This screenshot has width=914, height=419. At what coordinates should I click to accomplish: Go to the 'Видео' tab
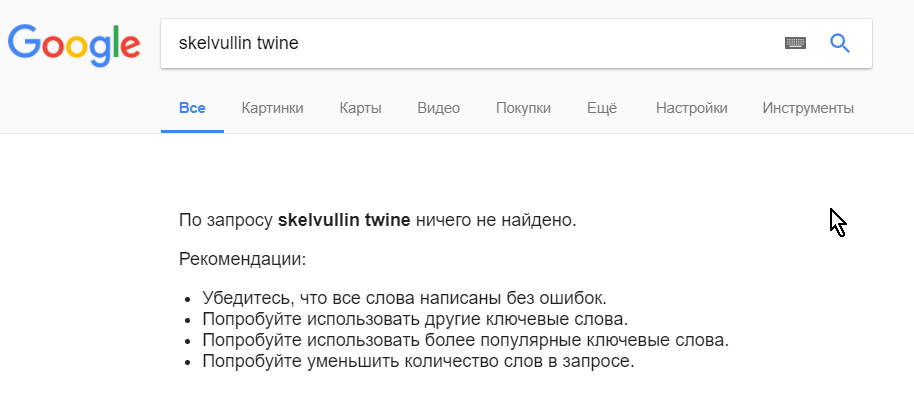tap(438, 108)
